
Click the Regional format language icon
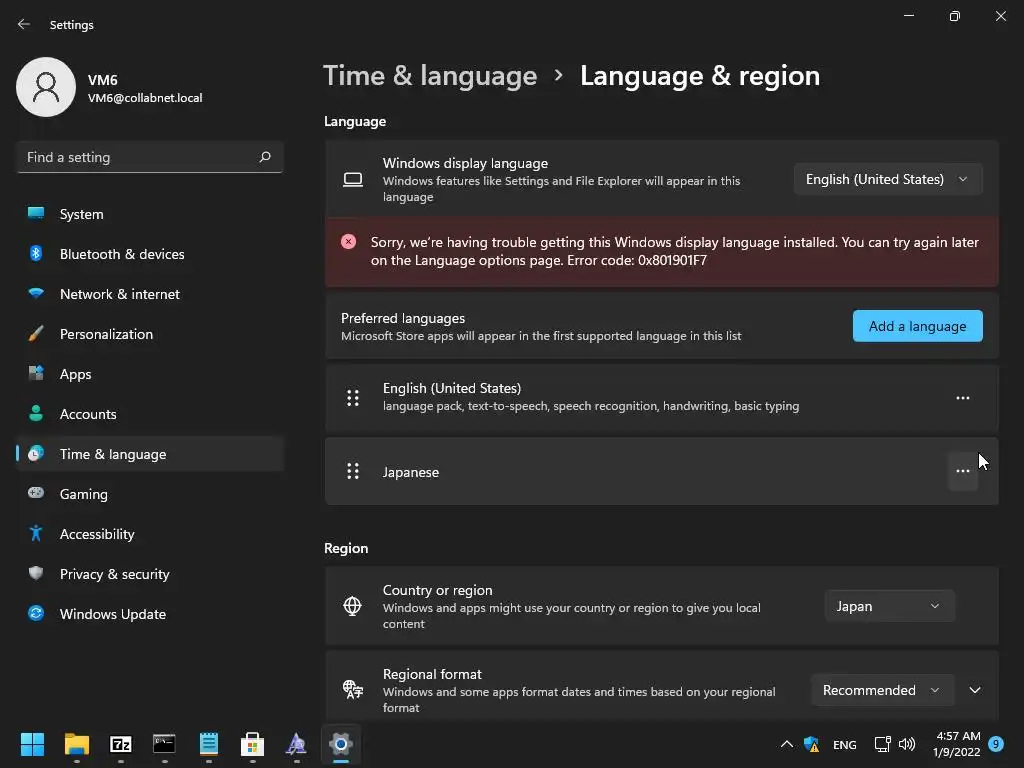pos(353,689)
